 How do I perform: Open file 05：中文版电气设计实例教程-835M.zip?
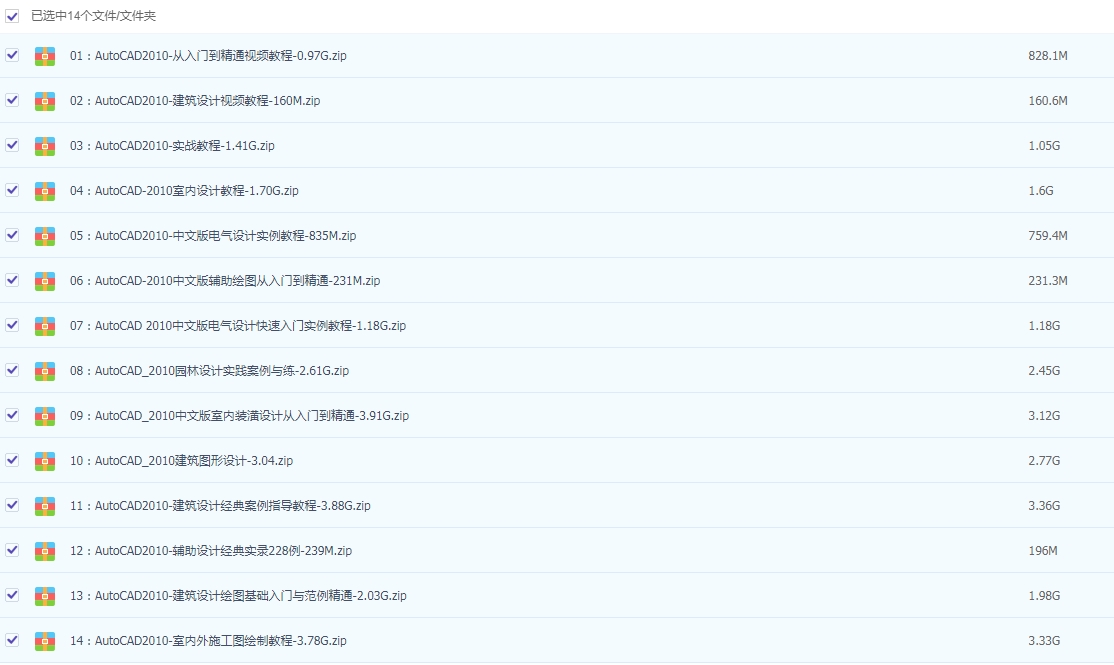[213, 236]
